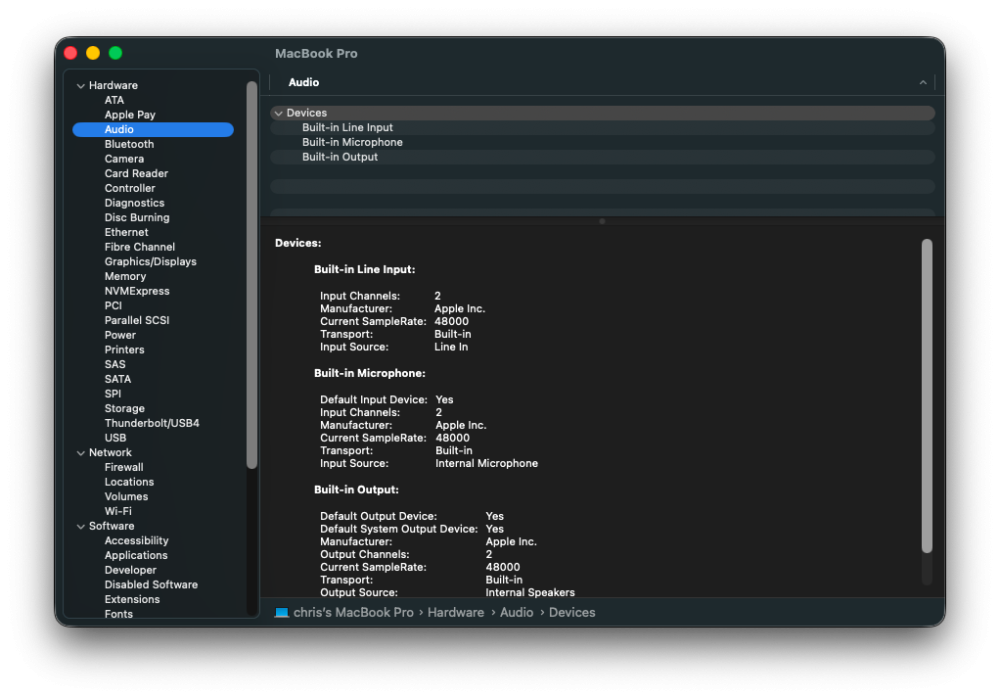Collapse the Hardware section chevron
The width and height of the screenshot is (1000, 699).
81,85
